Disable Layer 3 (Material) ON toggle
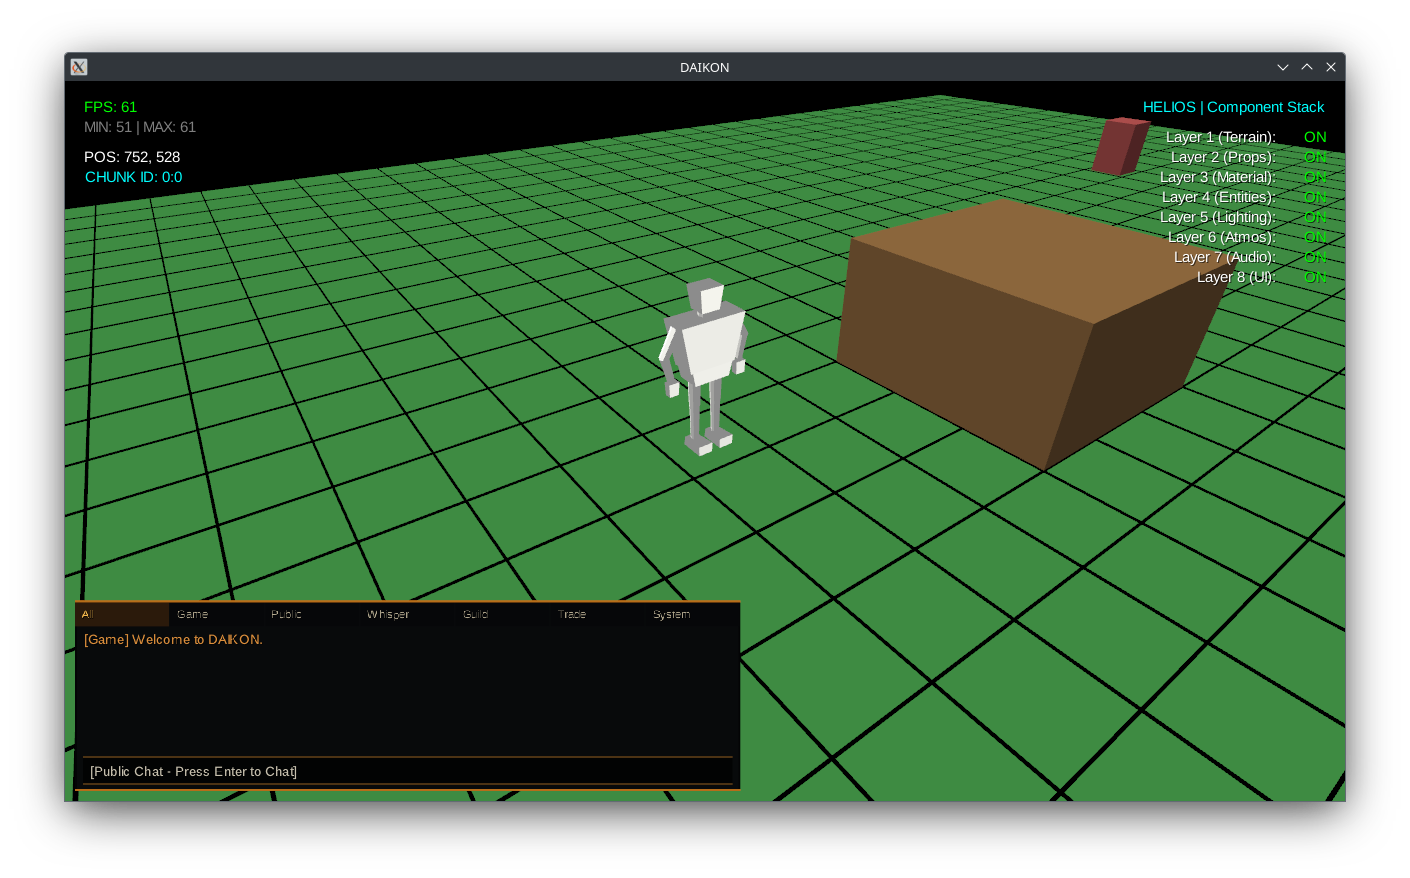Screen dimensions: 1410x878 coord(1315,177)
